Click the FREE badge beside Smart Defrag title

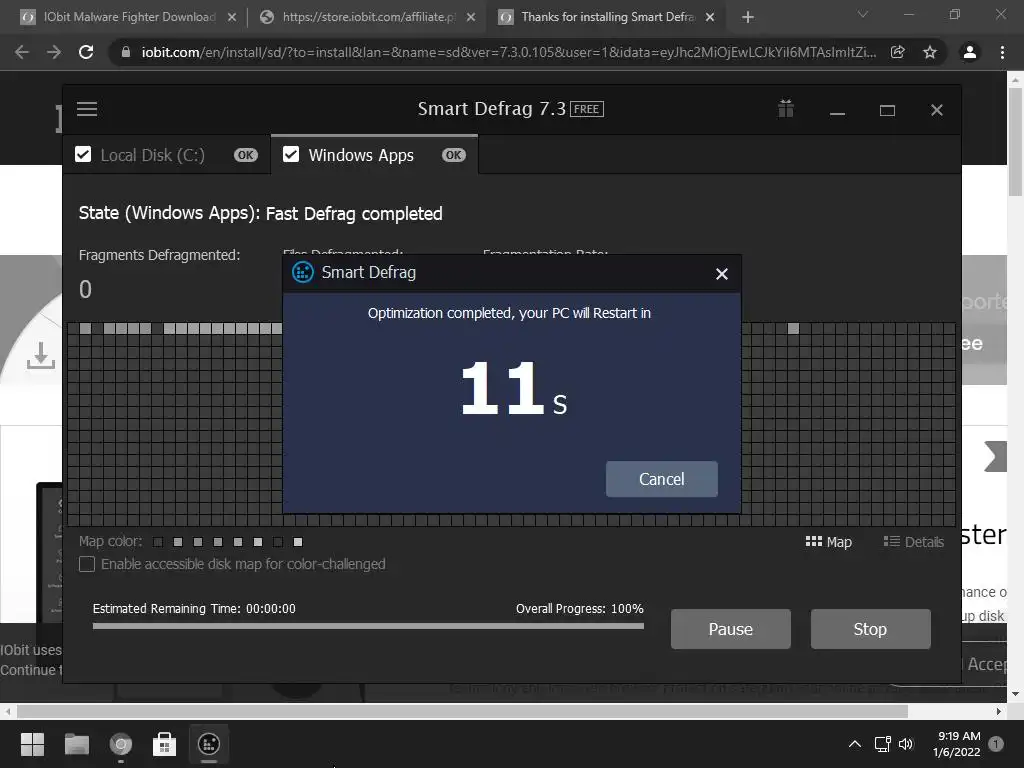point(587,109)
